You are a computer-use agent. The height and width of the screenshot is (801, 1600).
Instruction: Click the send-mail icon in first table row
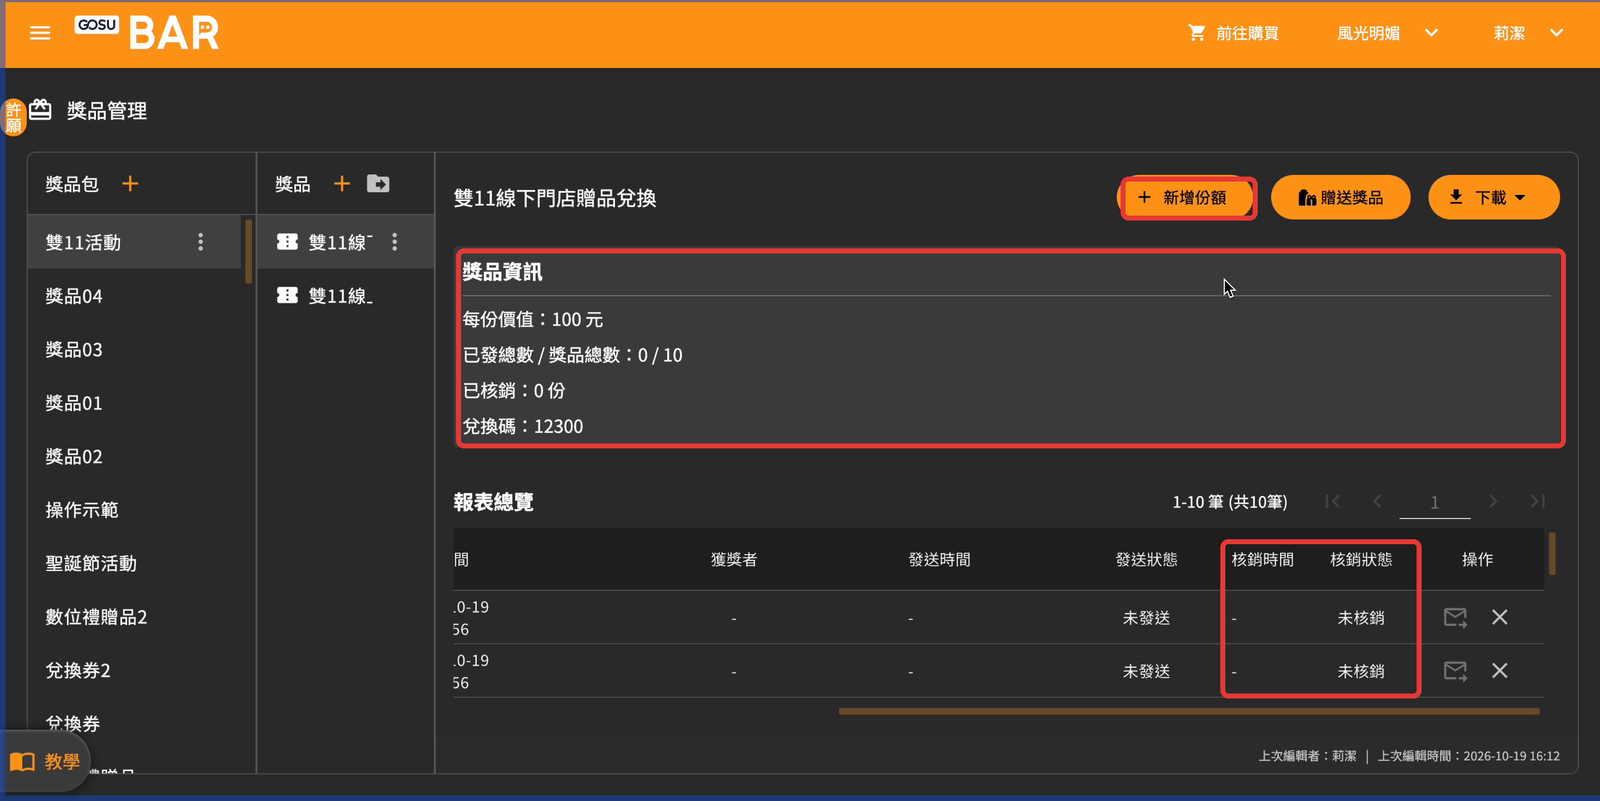[1455, 618]
